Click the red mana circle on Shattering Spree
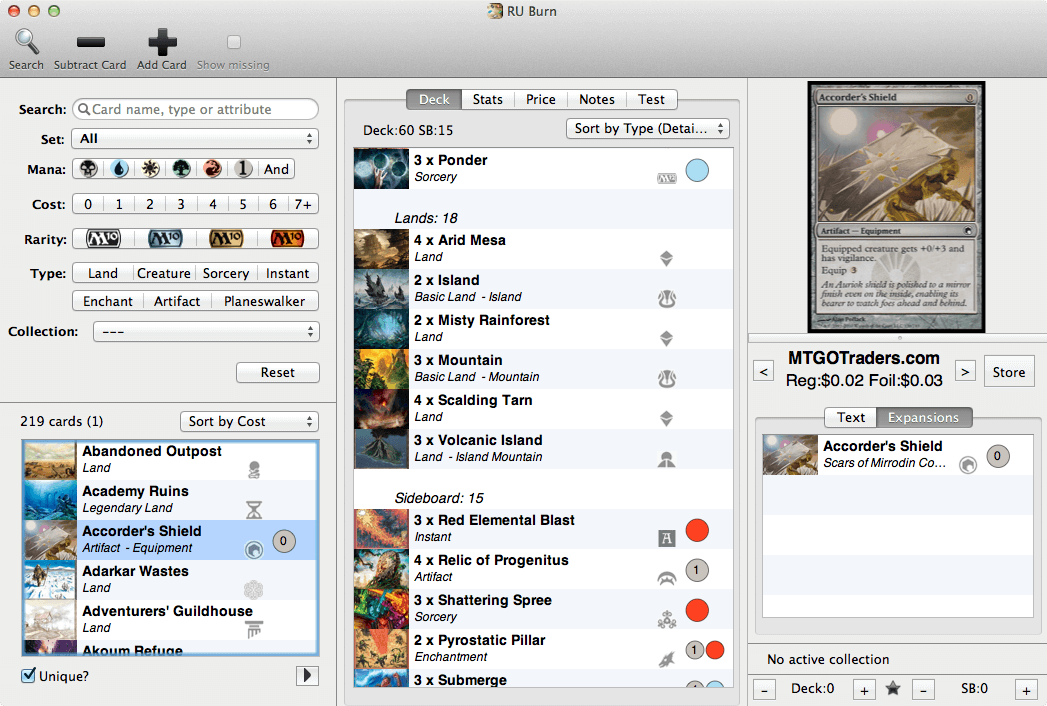The height and width of the screenshot is (706, 1047). point(697,610)
